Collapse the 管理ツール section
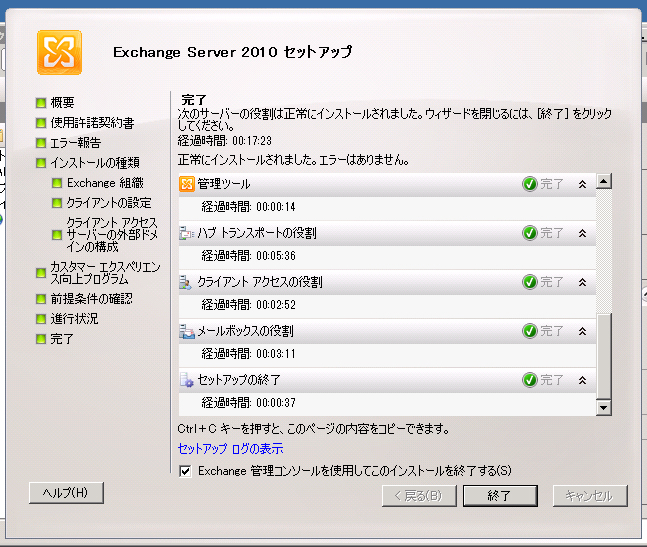 click(x=582, y=184)
